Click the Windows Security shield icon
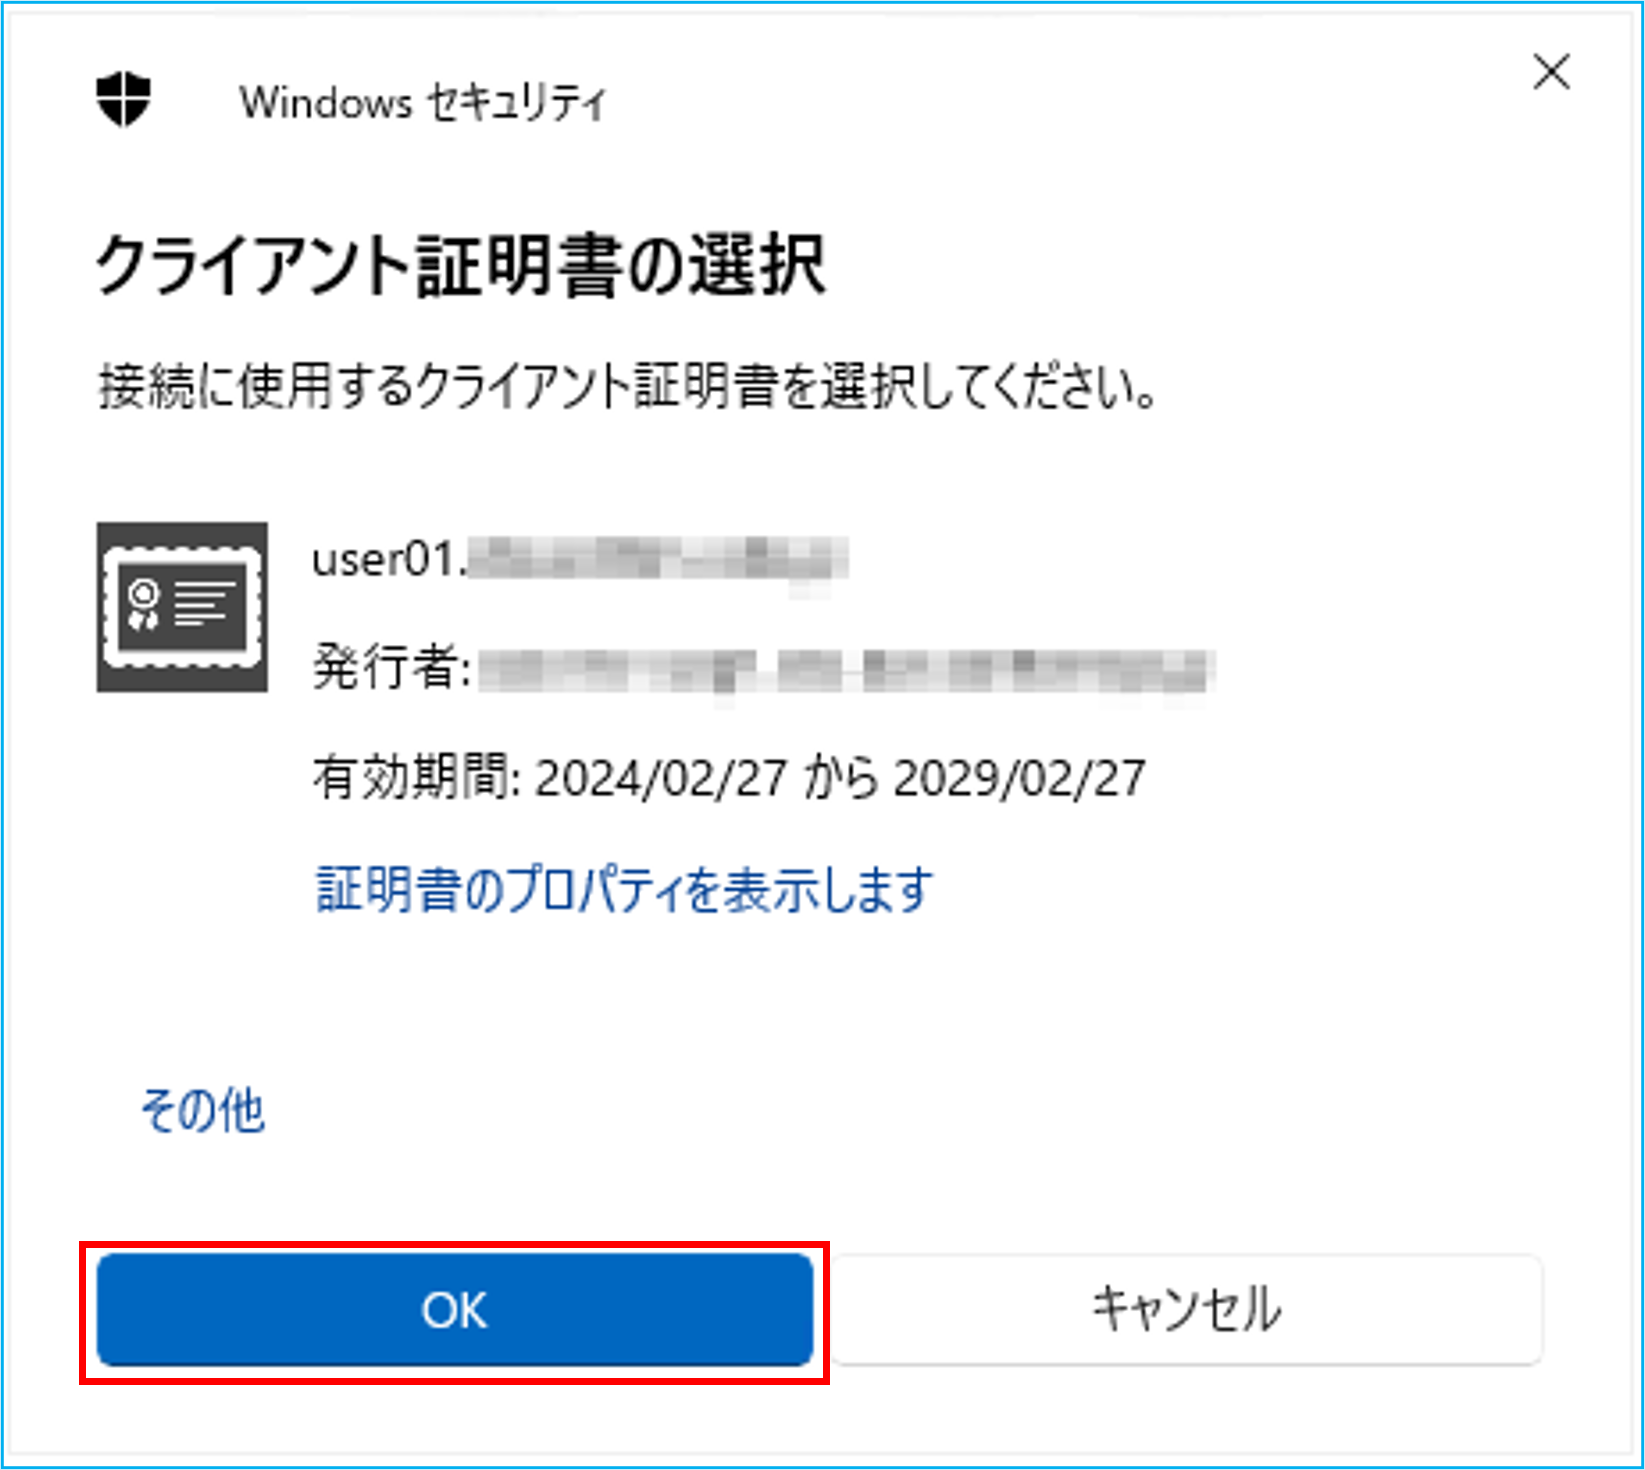The width and height of the screenshot is (1645, 1470). pyautogui.click(x=123, y=99)
